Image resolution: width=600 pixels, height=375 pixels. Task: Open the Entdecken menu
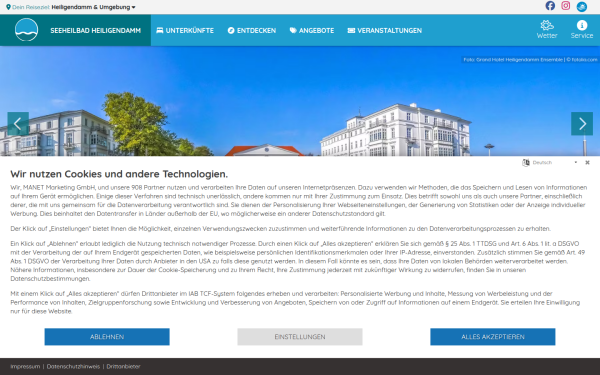point(251,31)
